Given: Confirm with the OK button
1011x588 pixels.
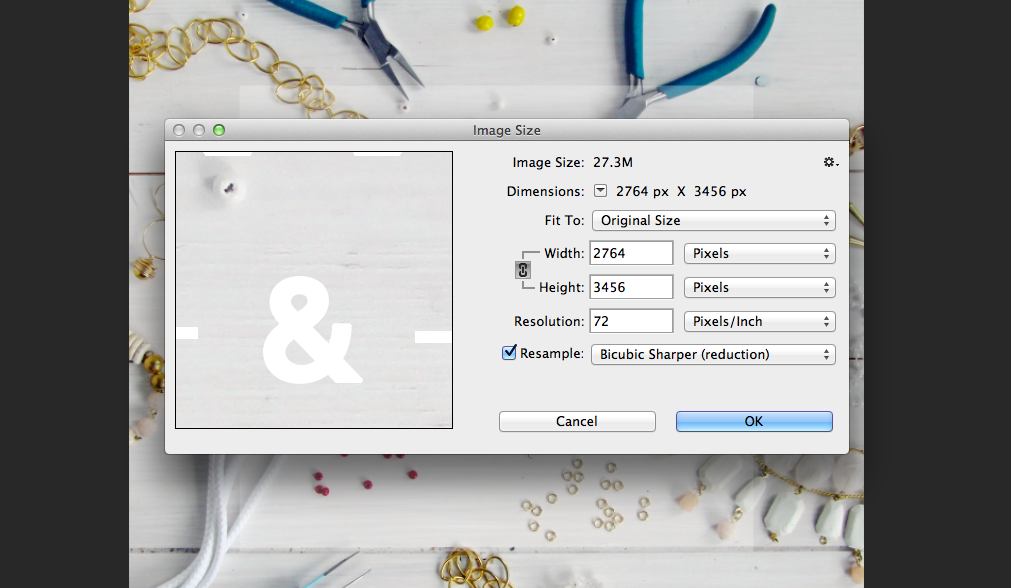Looking at the screenshot, I should [x=754, y=421].
